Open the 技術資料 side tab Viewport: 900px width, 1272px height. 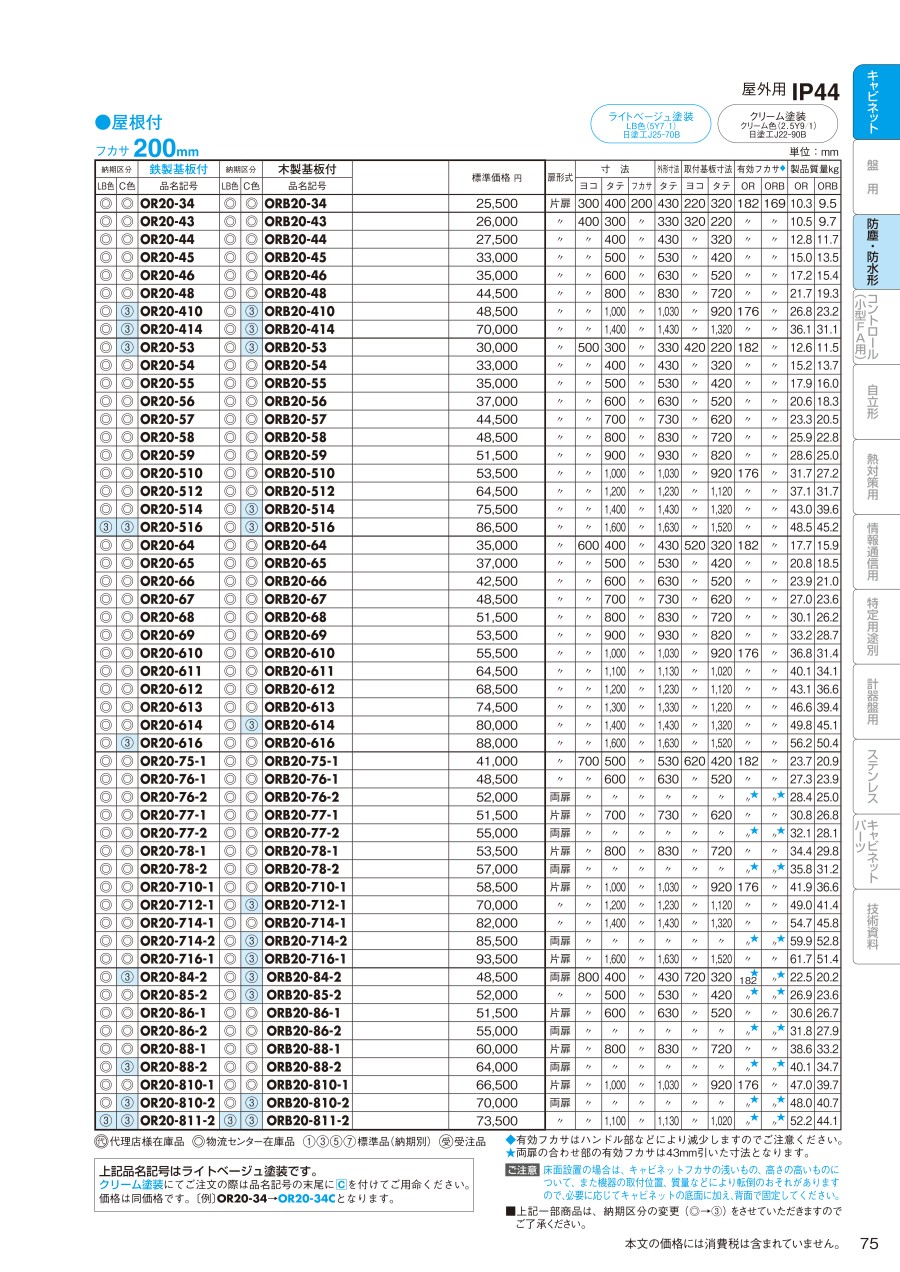(x=873, y=926)
